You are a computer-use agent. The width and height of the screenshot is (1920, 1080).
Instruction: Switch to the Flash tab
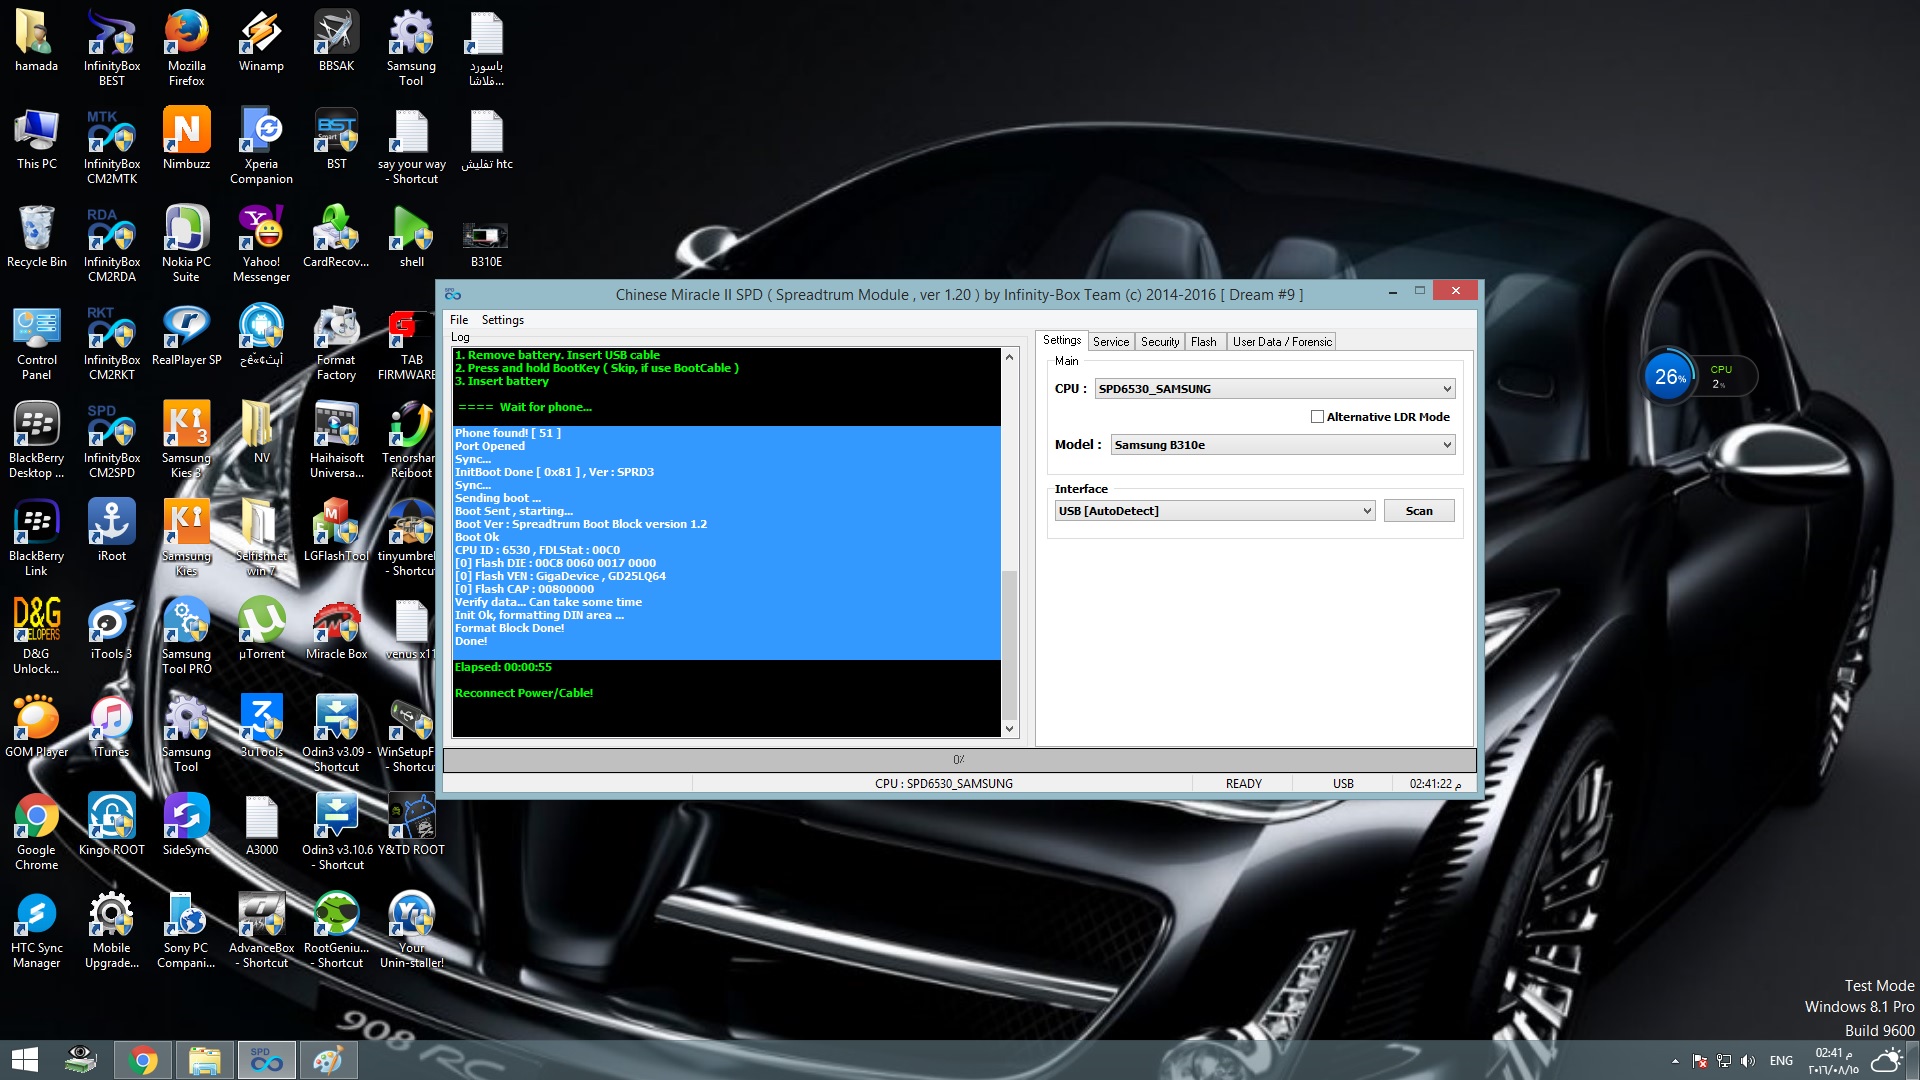[x=1203, y=342]
